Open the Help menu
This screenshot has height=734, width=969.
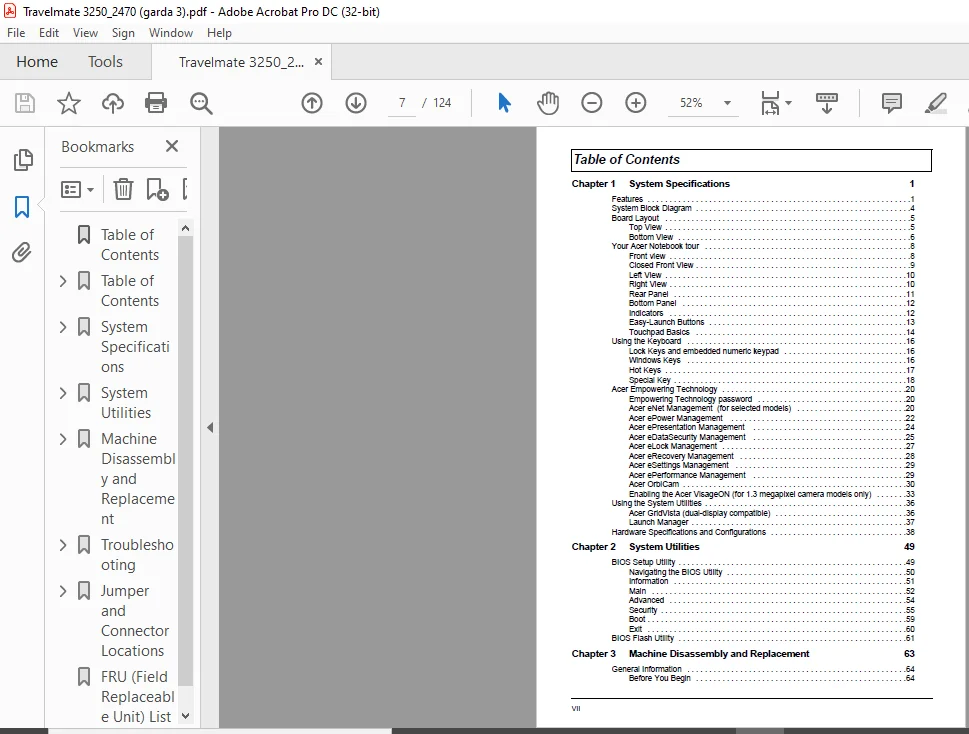pyautogui.click(x=219, y=33)
